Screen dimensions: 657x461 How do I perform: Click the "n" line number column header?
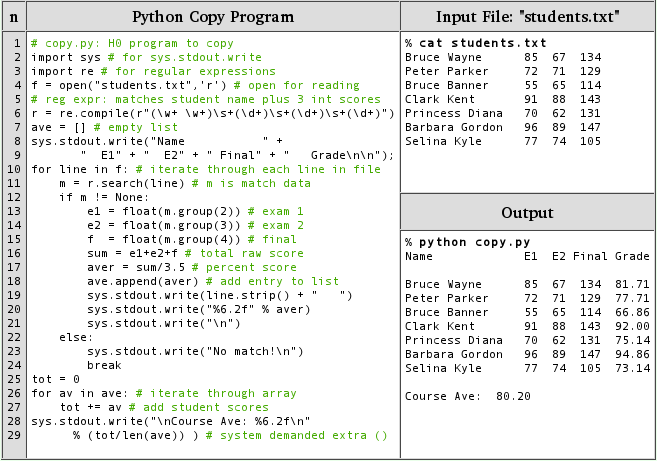point(13,17)
